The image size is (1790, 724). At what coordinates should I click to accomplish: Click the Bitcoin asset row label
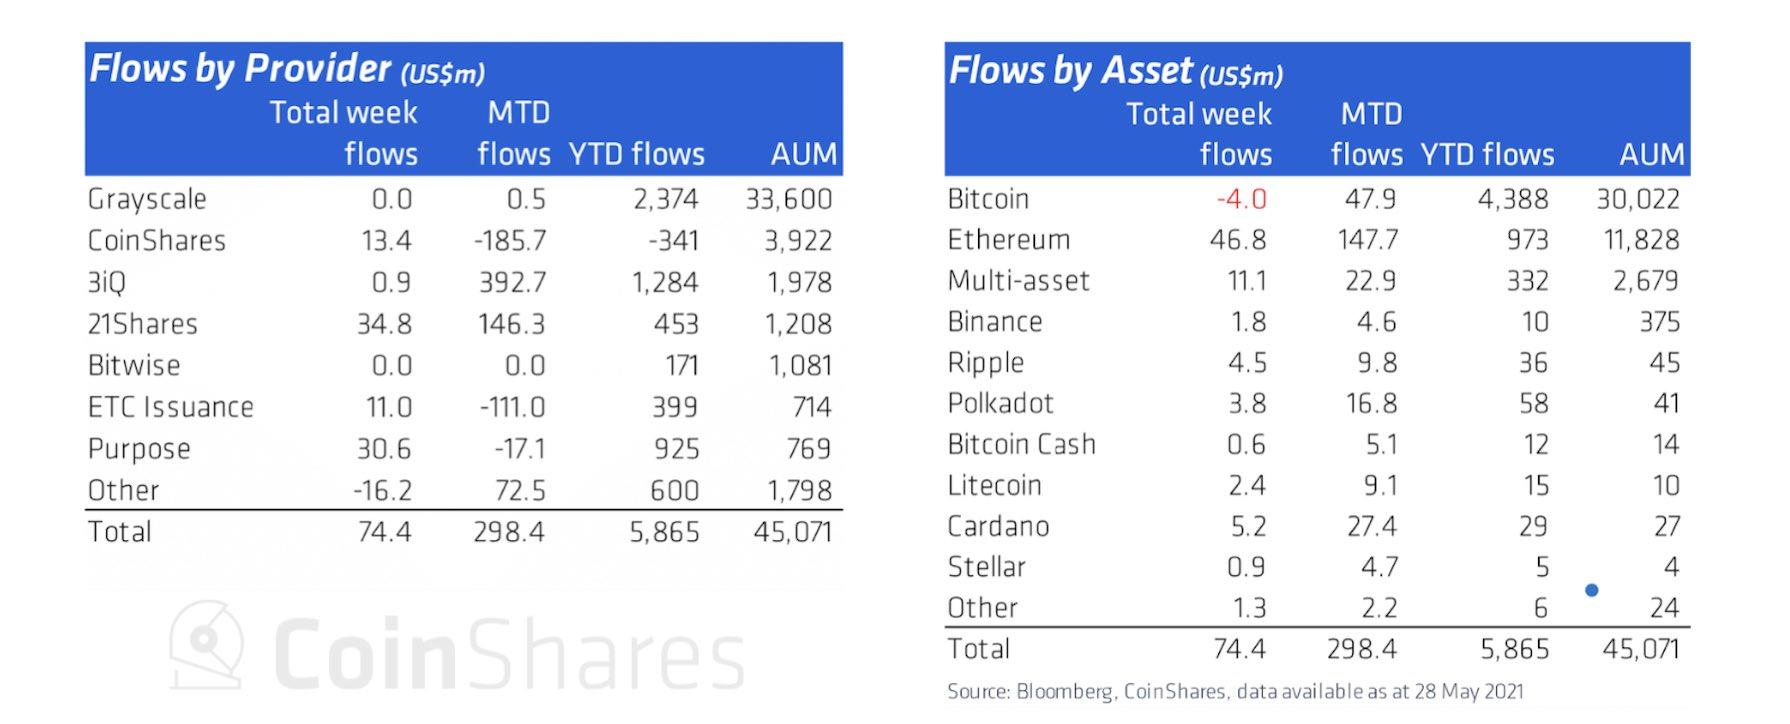click(988, 199)
